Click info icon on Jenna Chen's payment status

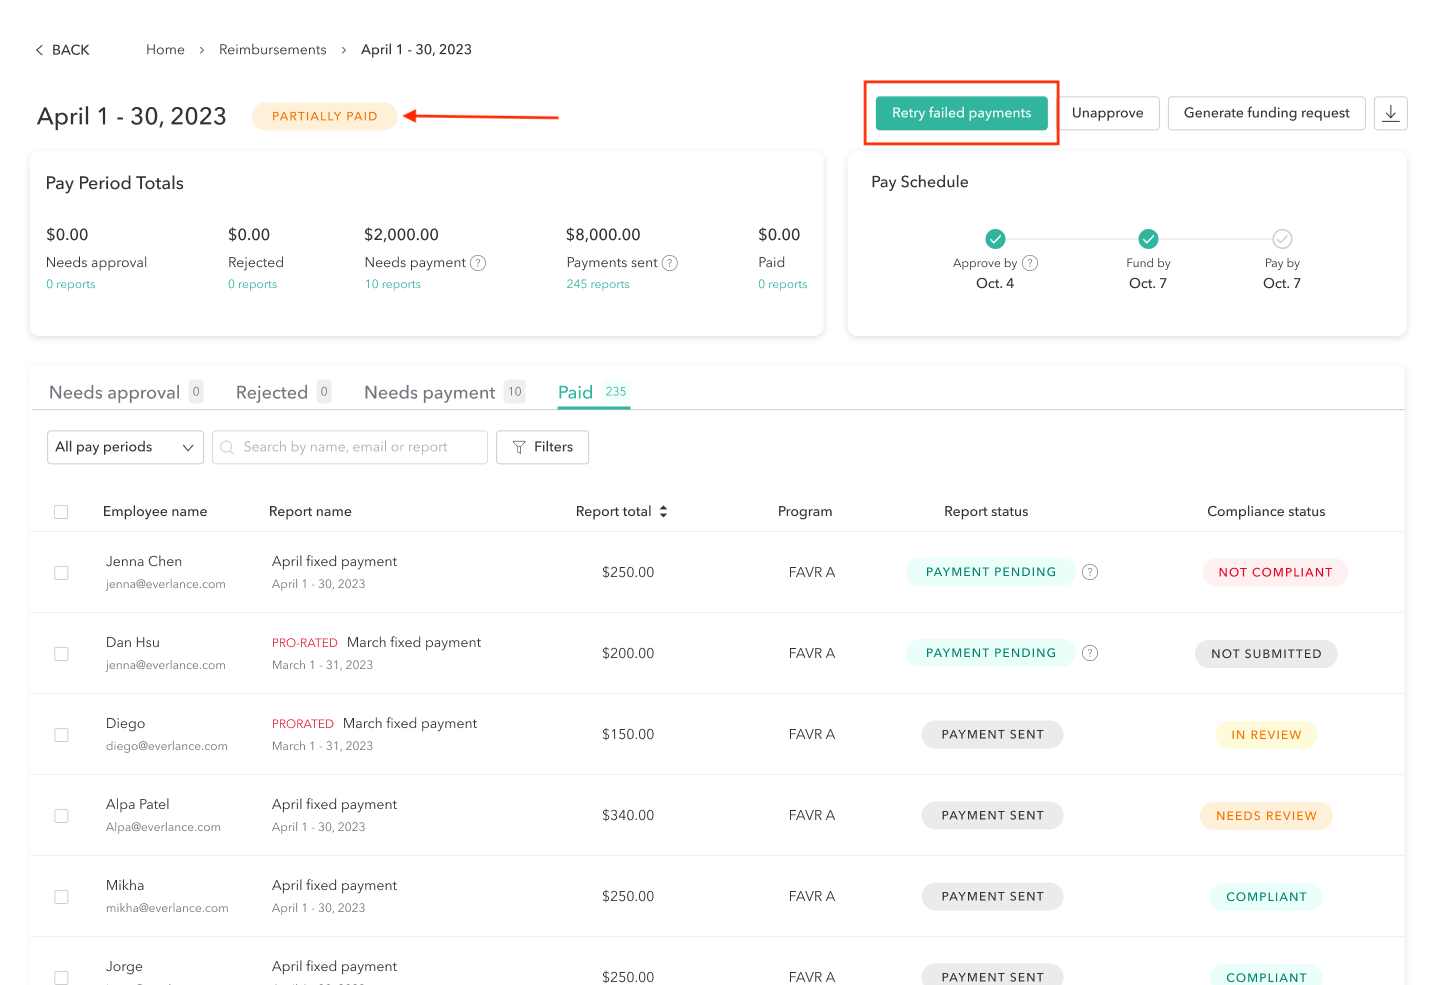tap(1090, 572)
